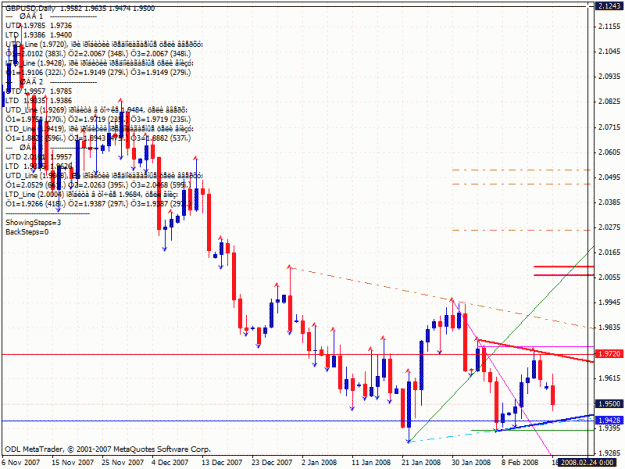
Task: Click the 1.9615 price scale value
Action: (x=609, y=377)
